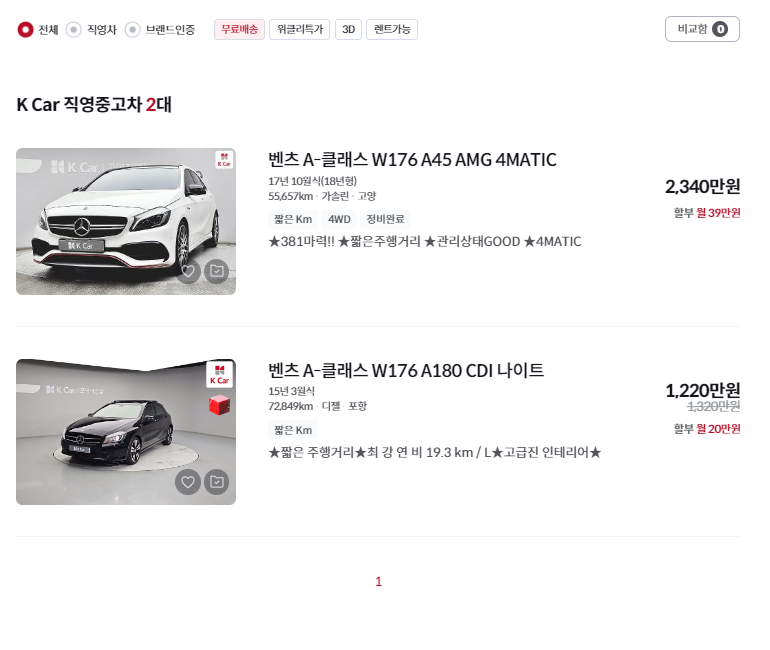
Task: Click the 15년 3월식 text
Action: [291, 391]
